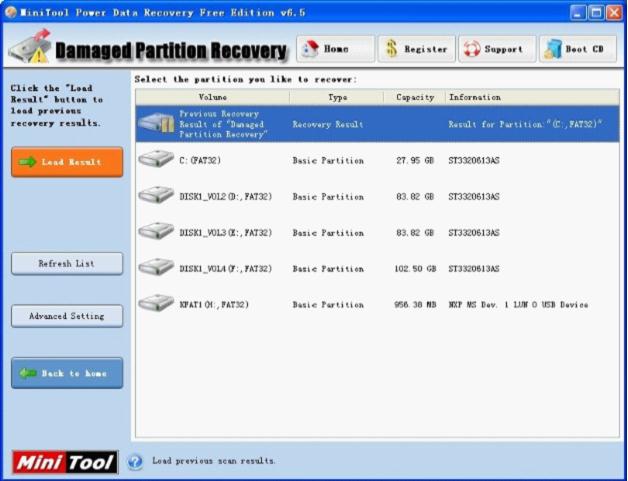Select the C: (FAT32) volume name
This screenshot has height=481, width=628.
pos(200,161)
